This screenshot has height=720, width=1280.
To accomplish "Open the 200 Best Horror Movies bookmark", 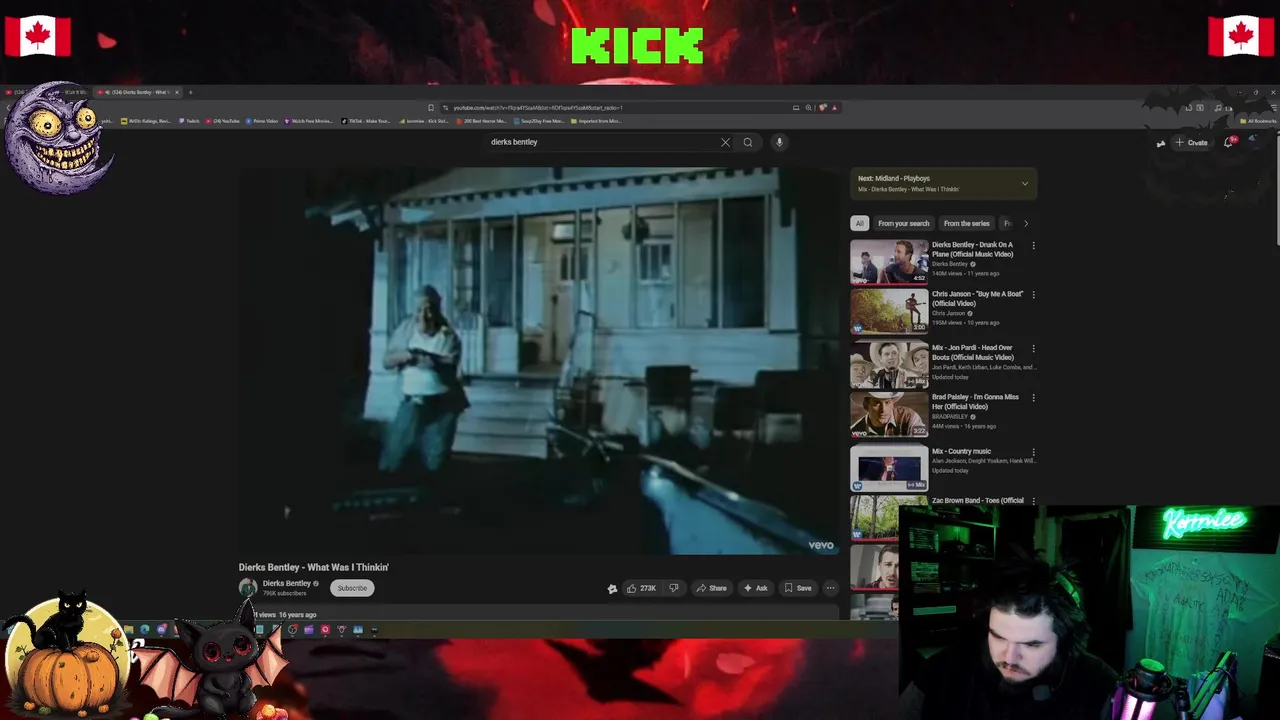I will point(482,121).
